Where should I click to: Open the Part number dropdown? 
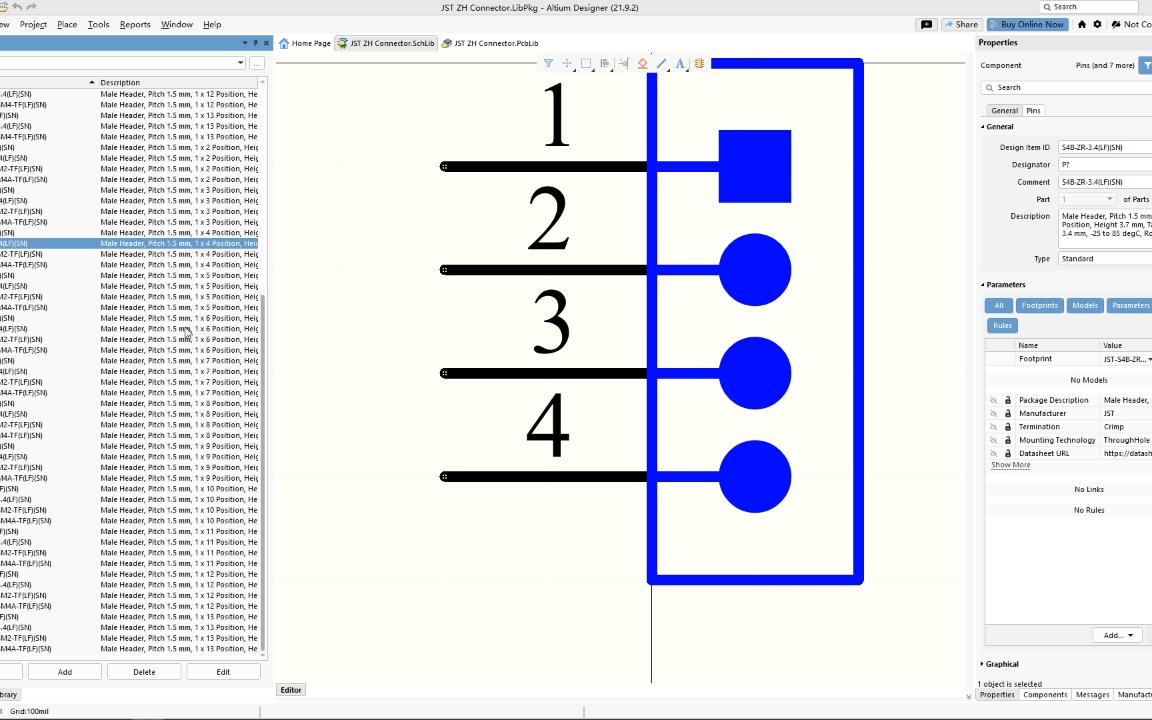pos(1109,199)
